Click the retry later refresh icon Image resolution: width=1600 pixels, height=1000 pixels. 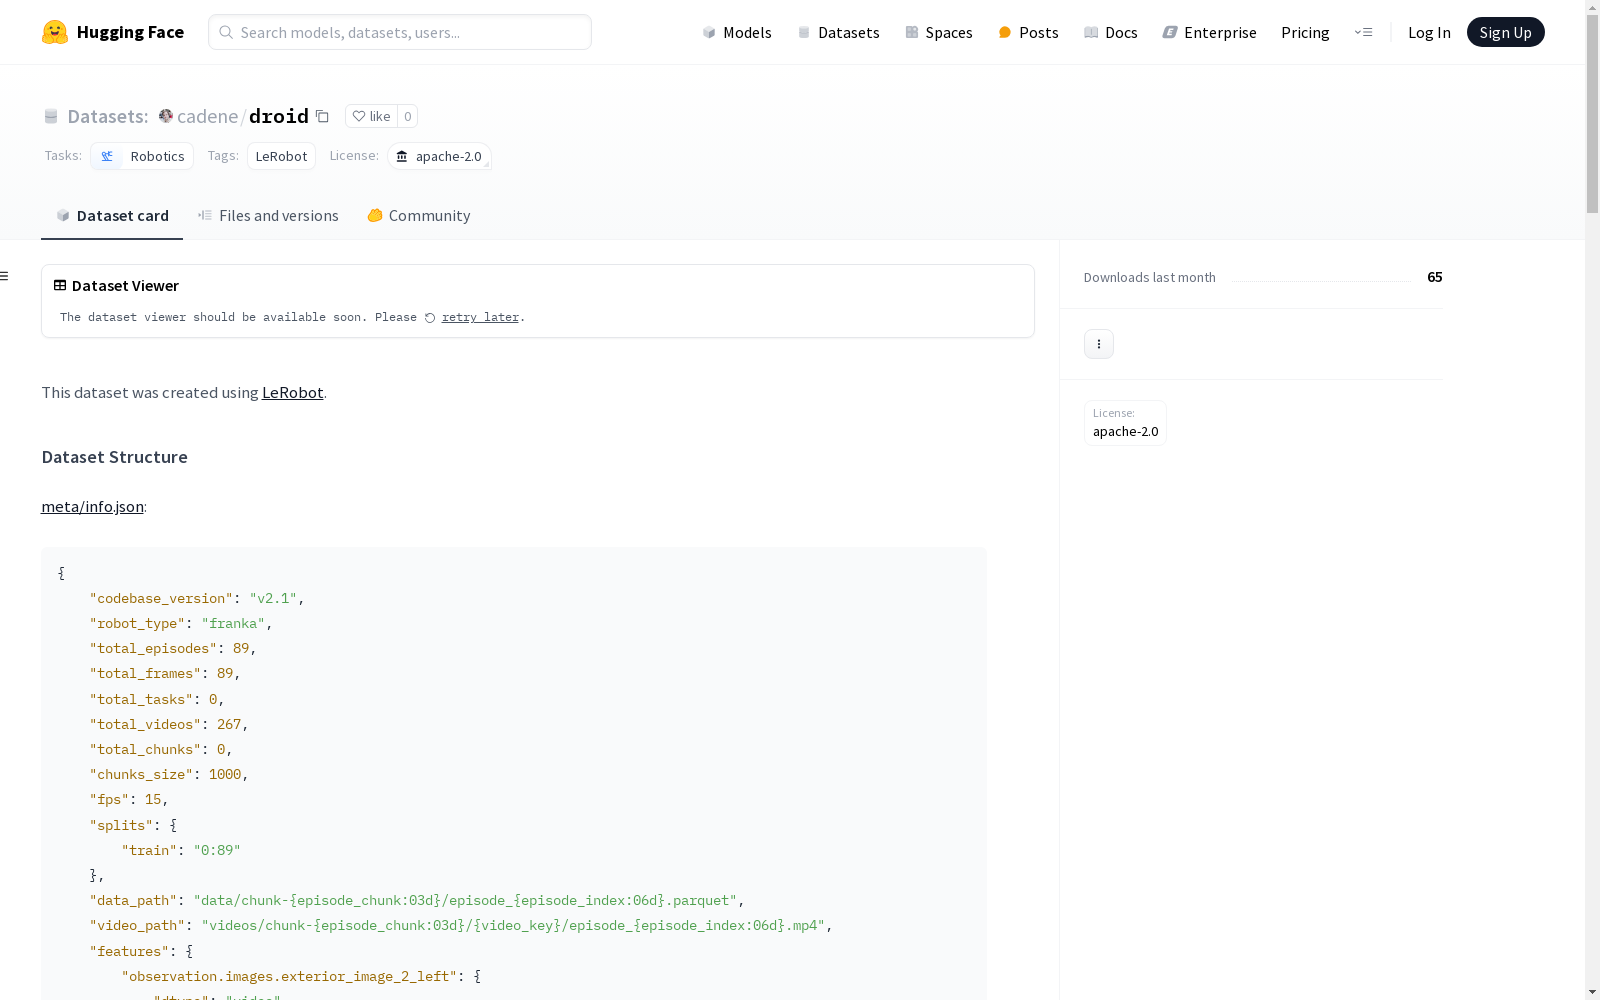[430, 318]
